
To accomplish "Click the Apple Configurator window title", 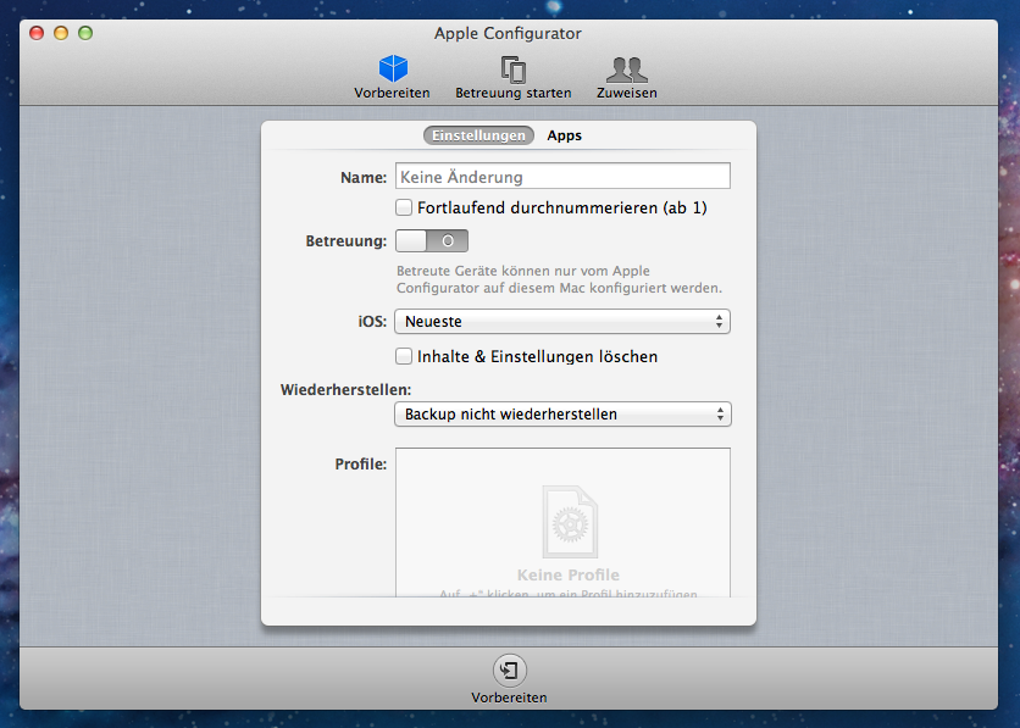I will click(508, 33).
